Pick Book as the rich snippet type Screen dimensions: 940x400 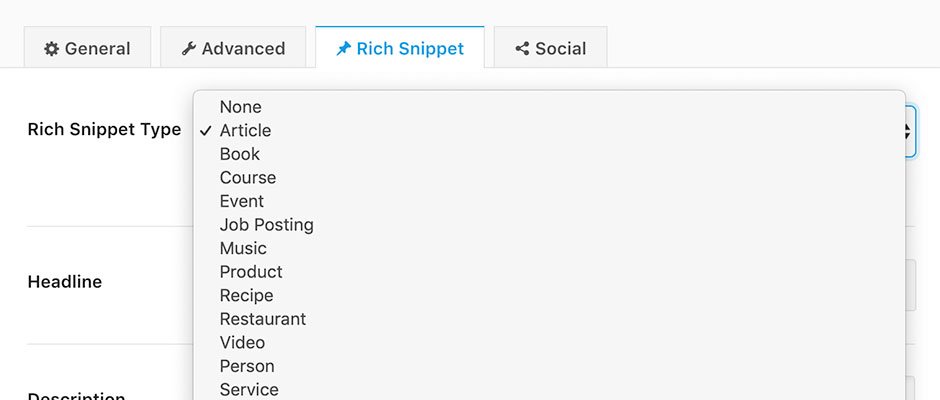(x=240, y=154)
